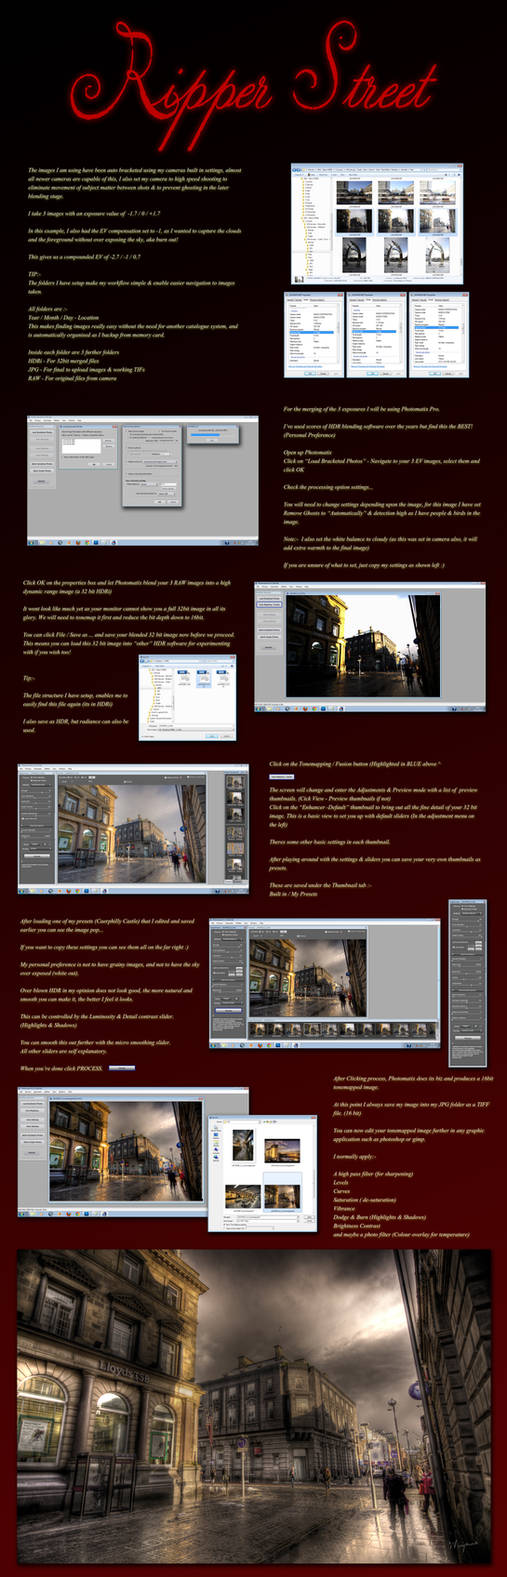507x1577 pixels.
Task: Click the highlighted blue Tonemapping button image
Action: [282, 776]
